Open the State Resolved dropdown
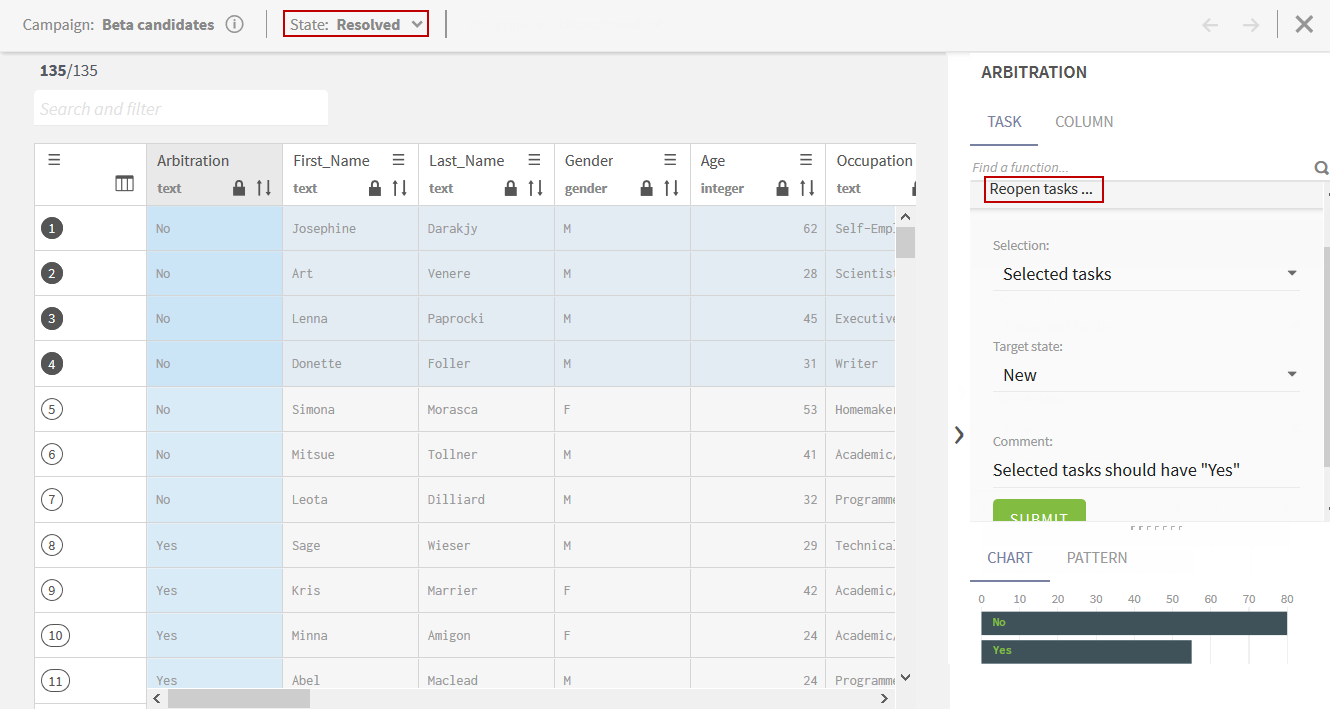The height and width of the screenshot is (709, 1330). [356, 25]
